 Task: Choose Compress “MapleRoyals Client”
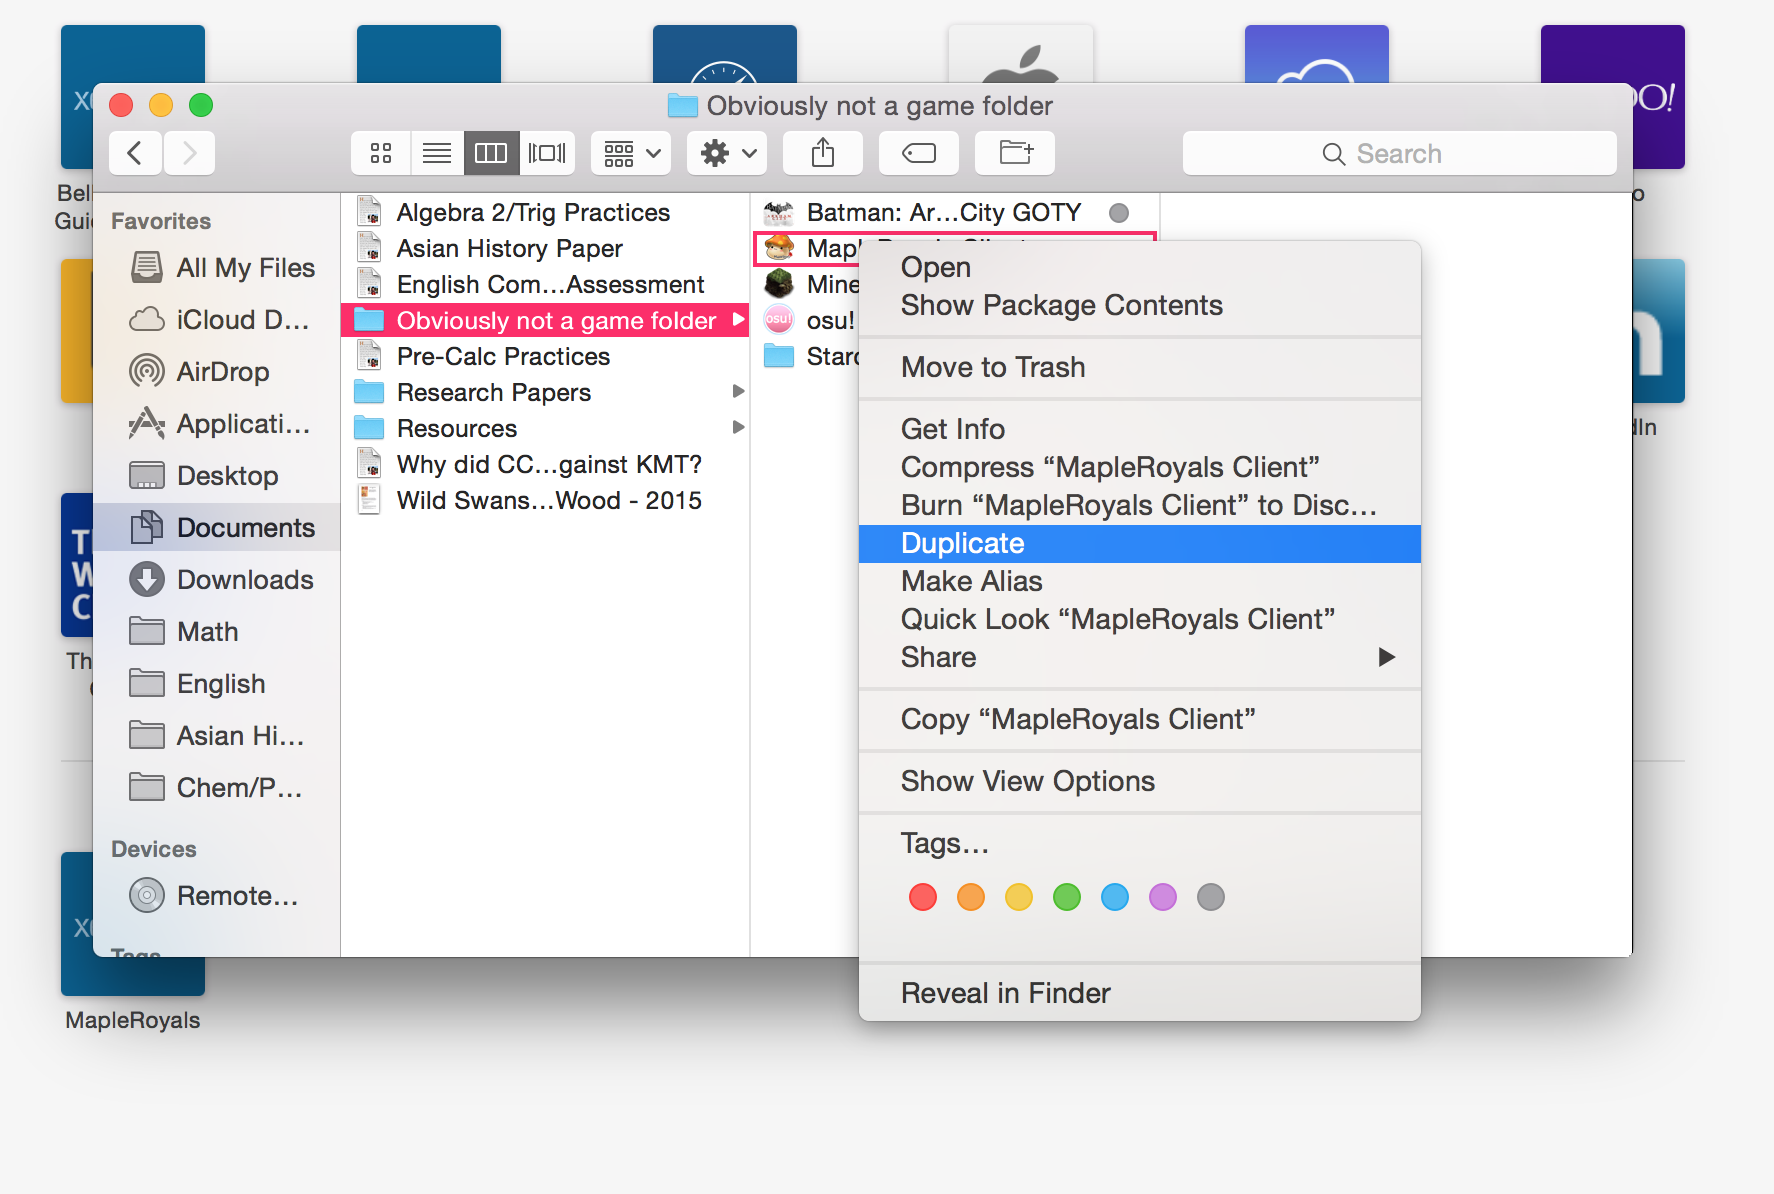1140,467
